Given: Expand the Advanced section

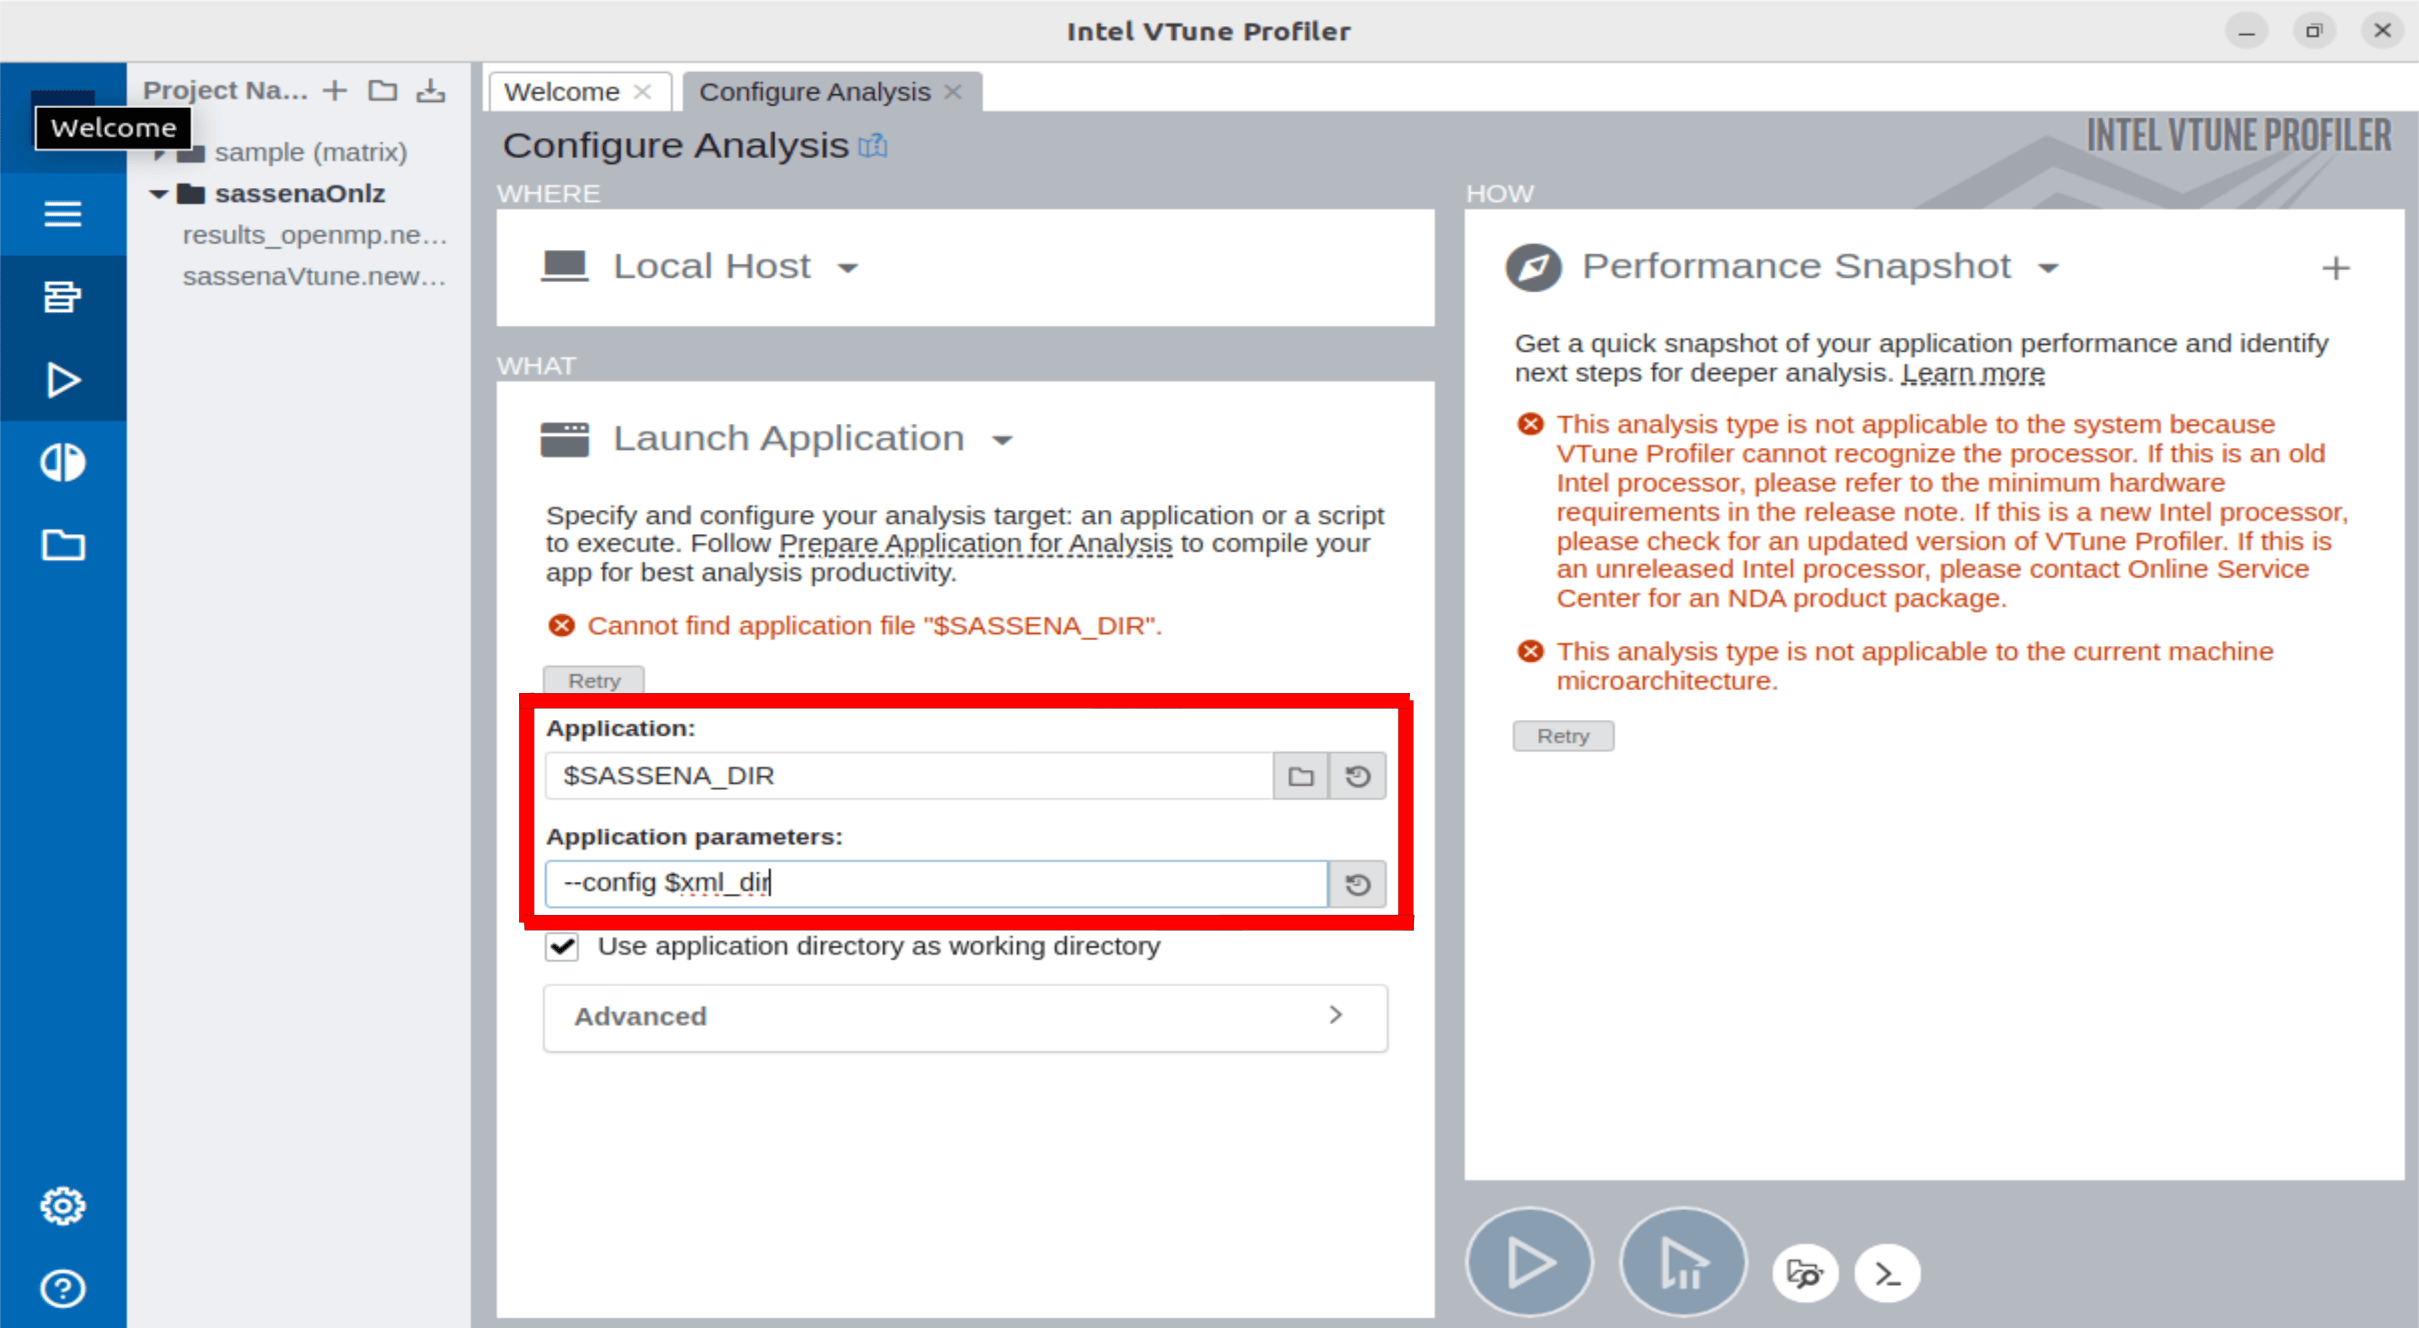Looking at the screenshot, I should pos(965,1017).
